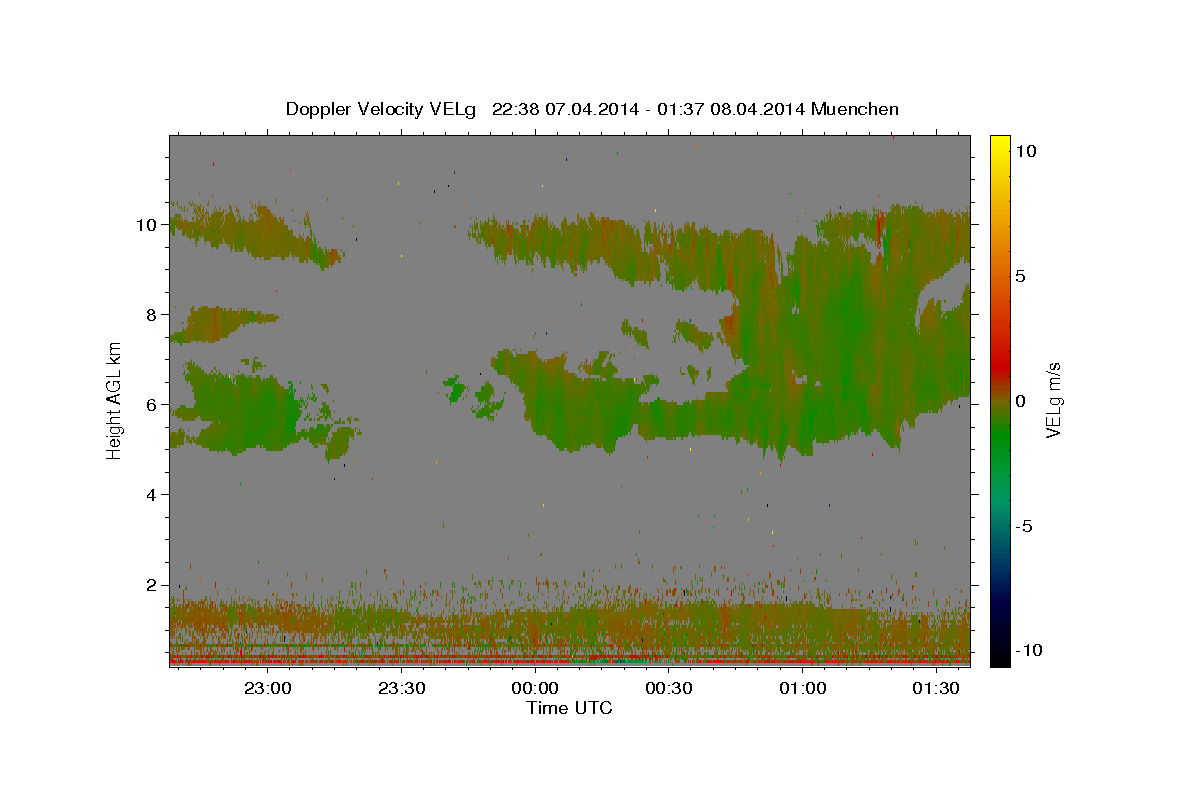Click the 01:00 time tick label
The image size is (1200, 800).
[802, 688]
